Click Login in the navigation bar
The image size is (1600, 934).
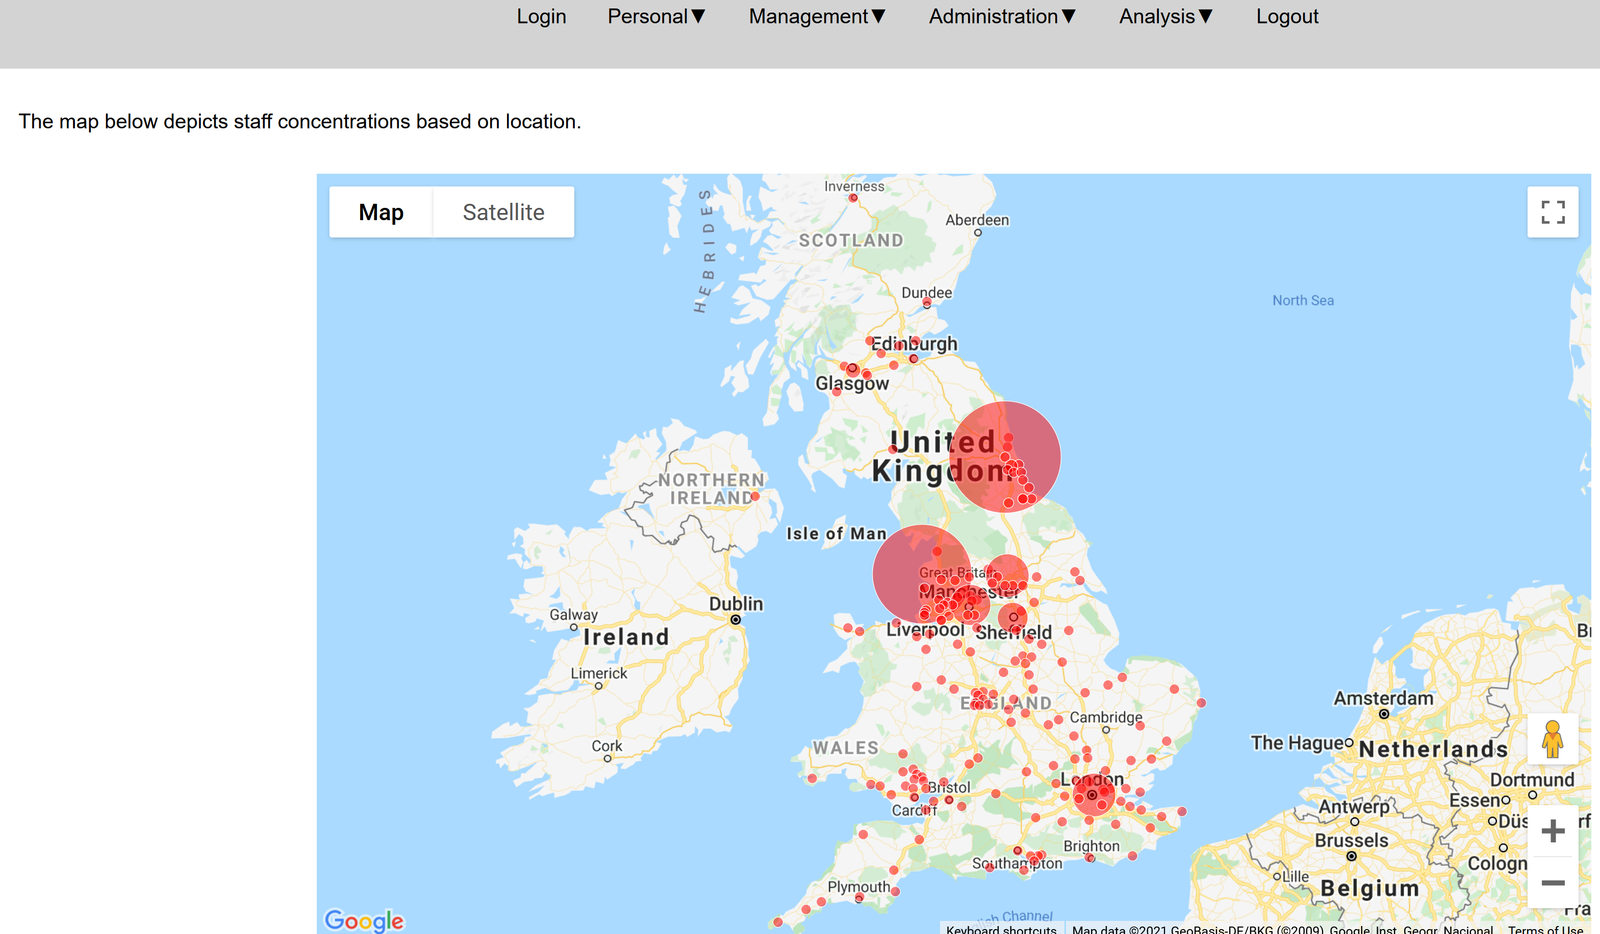click(x=541, y=17)
